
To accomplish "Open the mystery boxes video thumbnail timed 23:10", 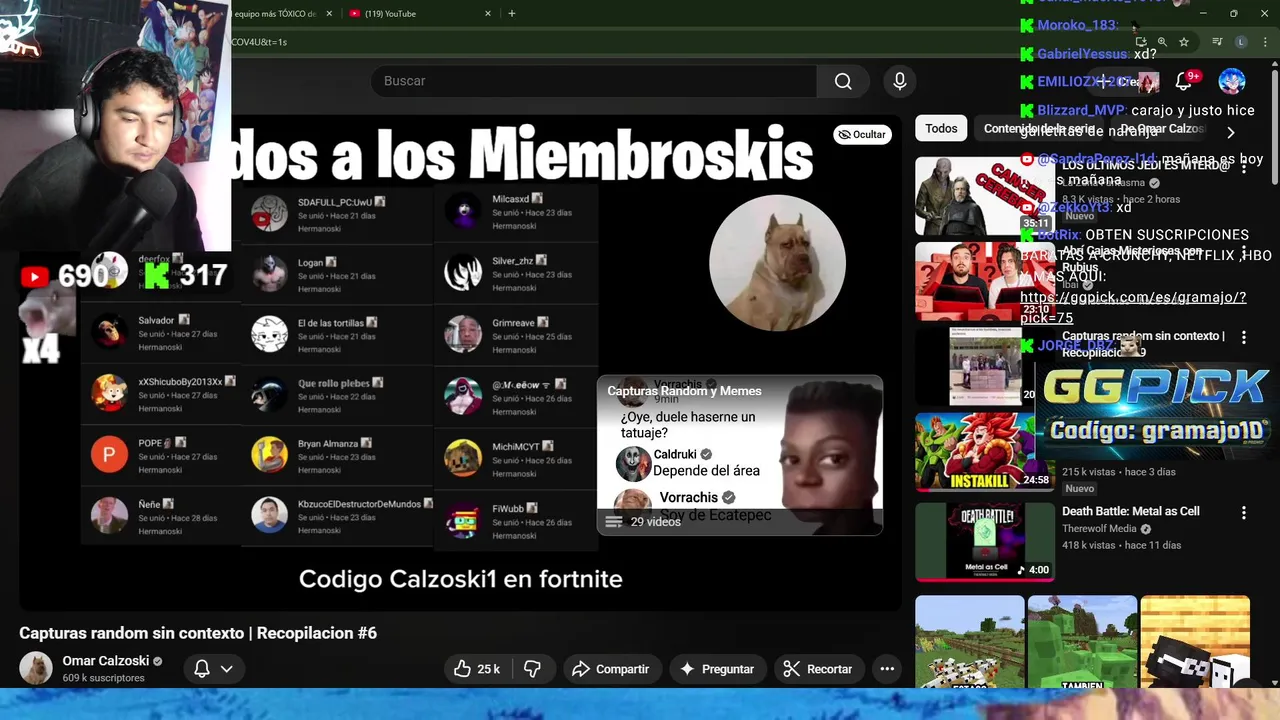I will click(x=985, y=281).
